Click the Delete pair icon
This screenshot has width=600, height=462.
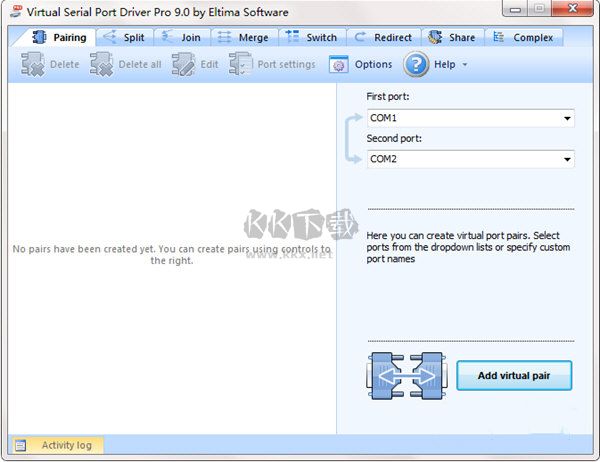[33, 64]
